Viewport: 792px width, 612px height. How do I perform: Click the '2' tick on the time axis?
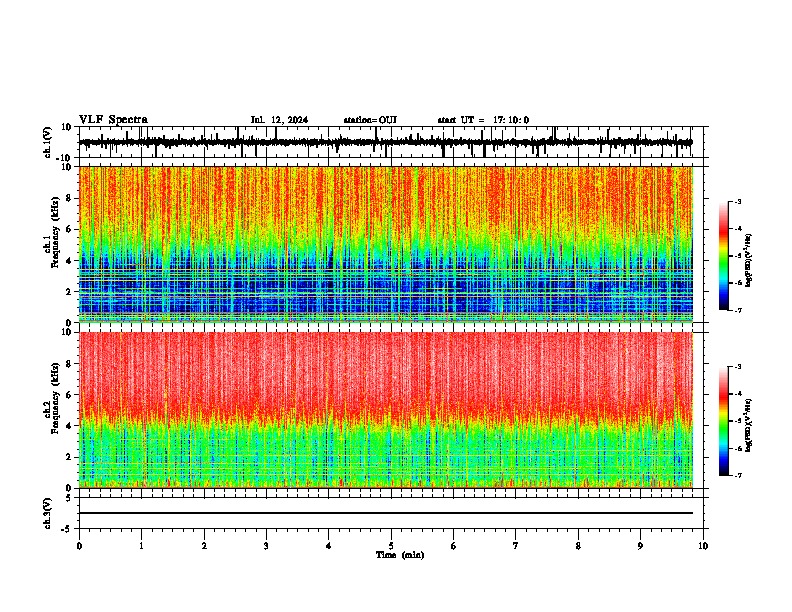[x=204, y=546]
